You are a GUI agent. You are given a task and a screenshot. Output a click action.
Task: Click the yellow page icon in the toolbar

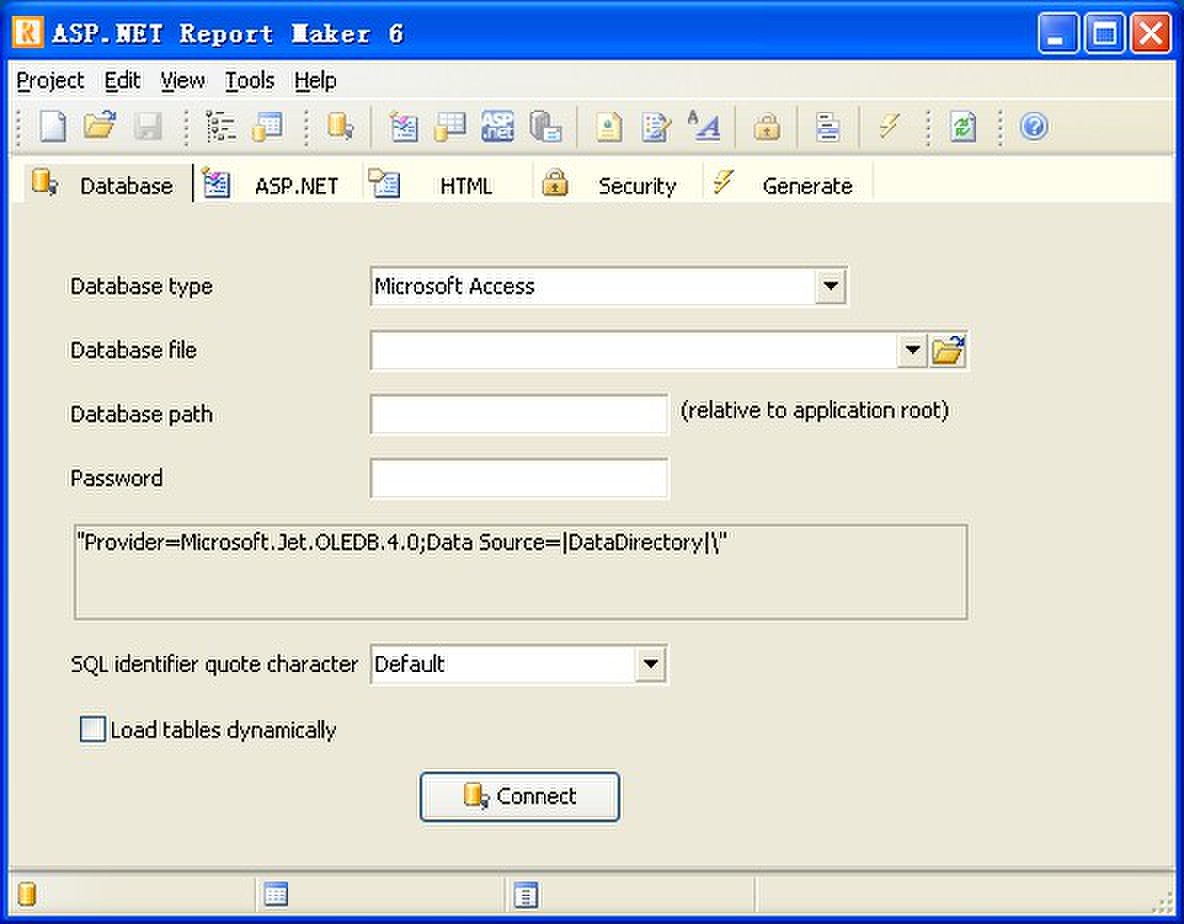pos(609,126)
